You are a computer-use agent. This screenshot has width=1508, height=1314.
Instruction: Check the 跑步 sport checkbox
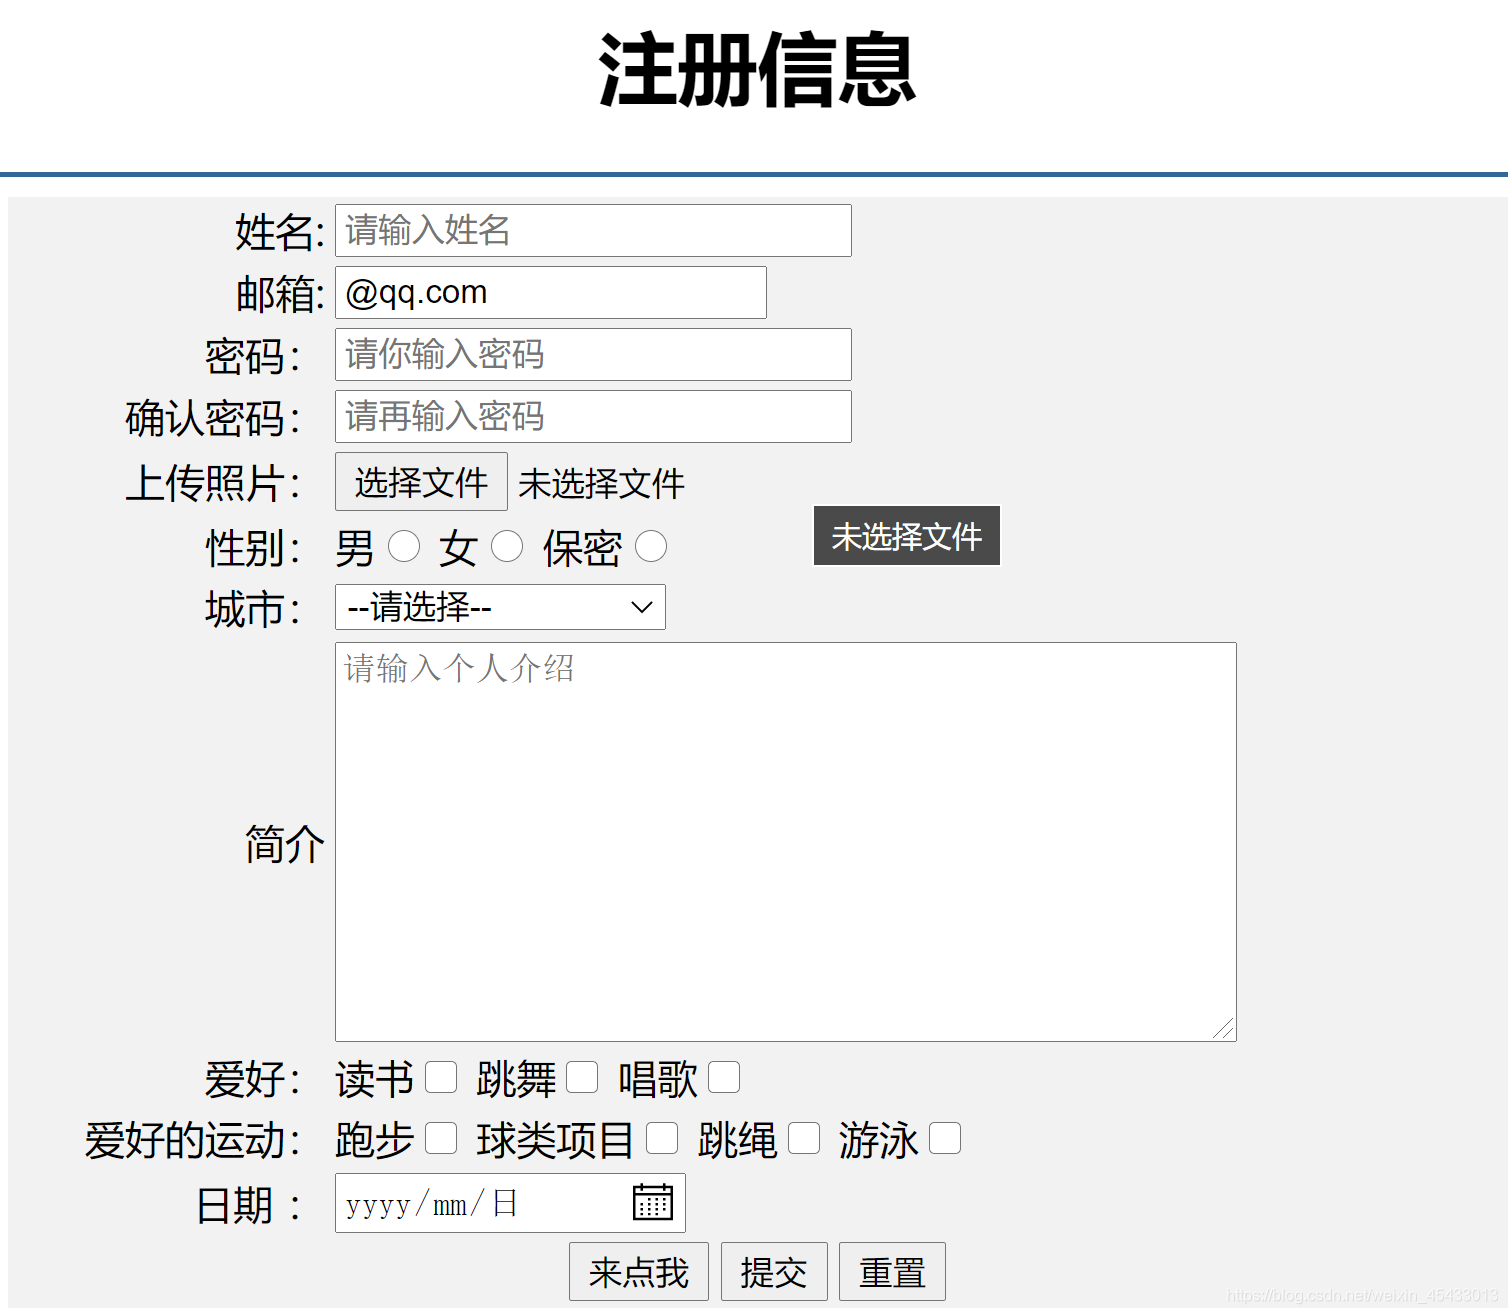[441, 1138]
